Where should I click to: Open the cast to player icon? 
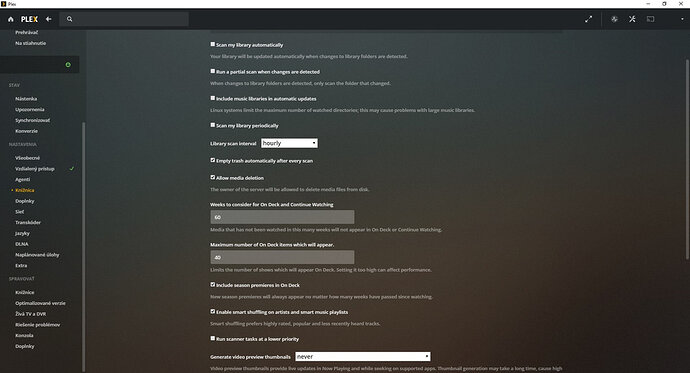[650, 19]
